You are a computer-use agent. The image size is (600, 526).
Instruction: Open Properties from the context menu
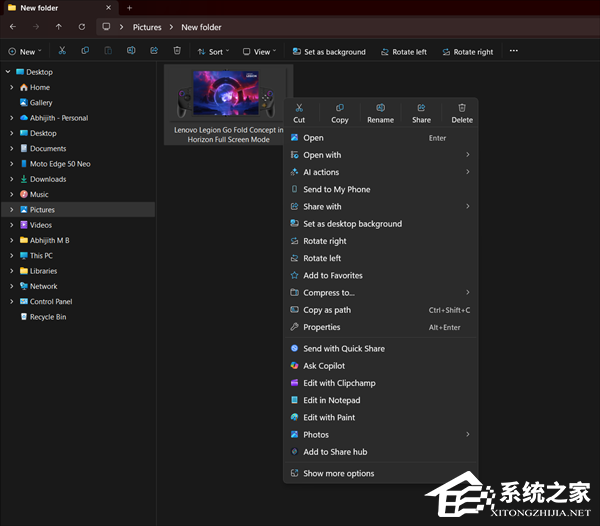(x=380, y=327)
